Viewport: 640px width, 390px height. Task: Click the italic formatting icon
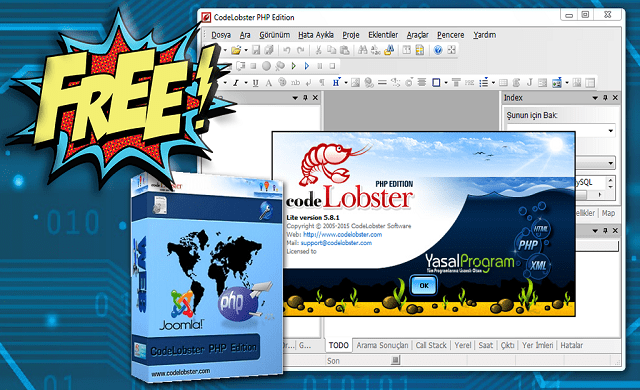point(236,83)
